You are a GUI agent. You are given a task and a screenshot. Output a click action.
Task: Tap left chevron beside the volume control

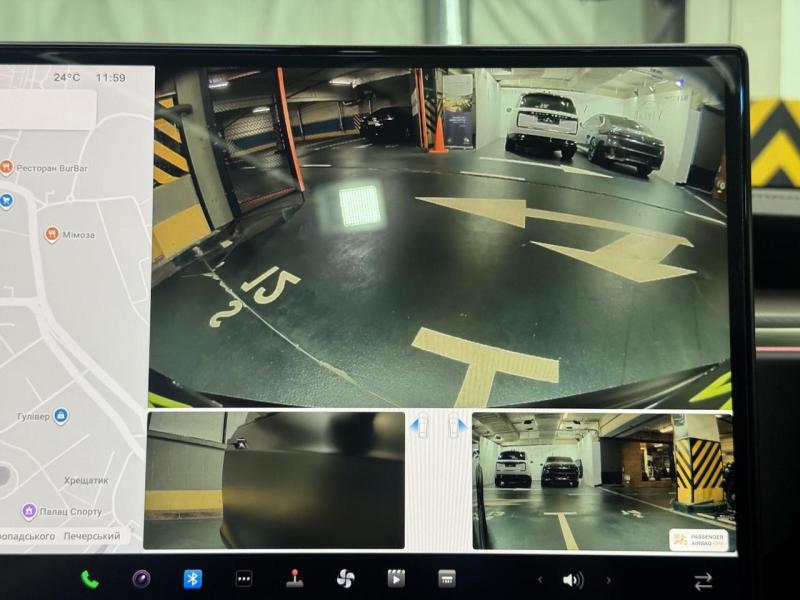point(540,577)
